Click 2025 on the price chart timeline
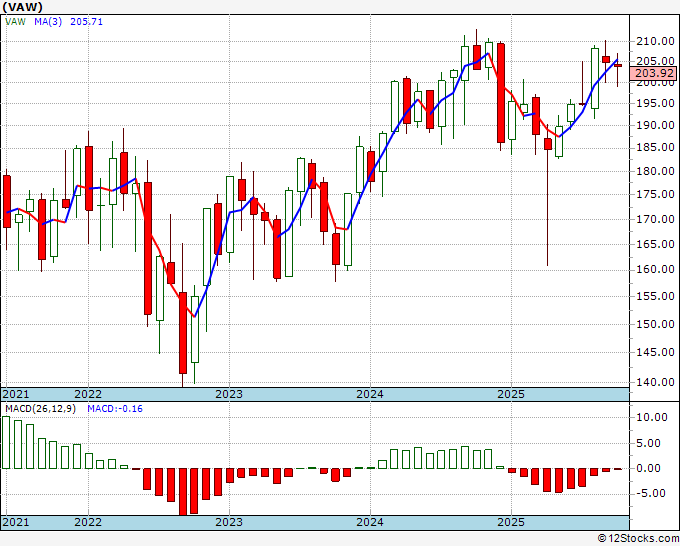The height and width of the screenshot is (546, 680). pos(511,394)
